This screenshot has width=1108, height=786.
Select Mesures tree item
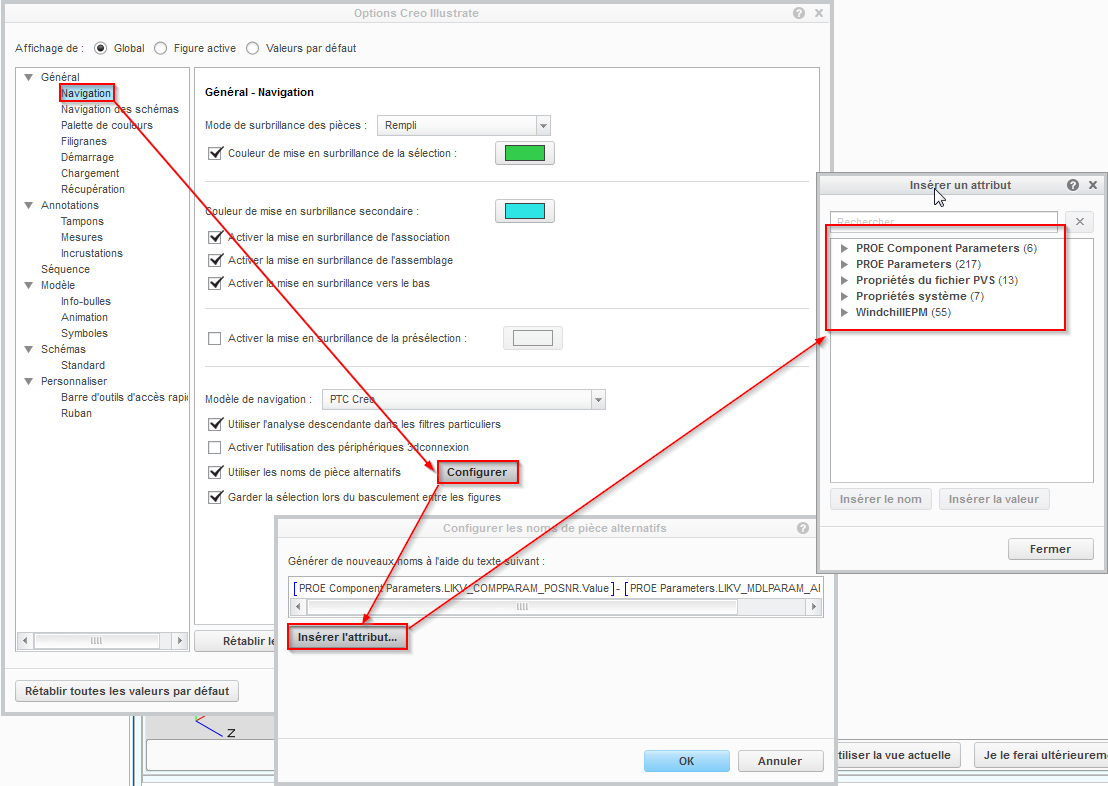point(81,237)
